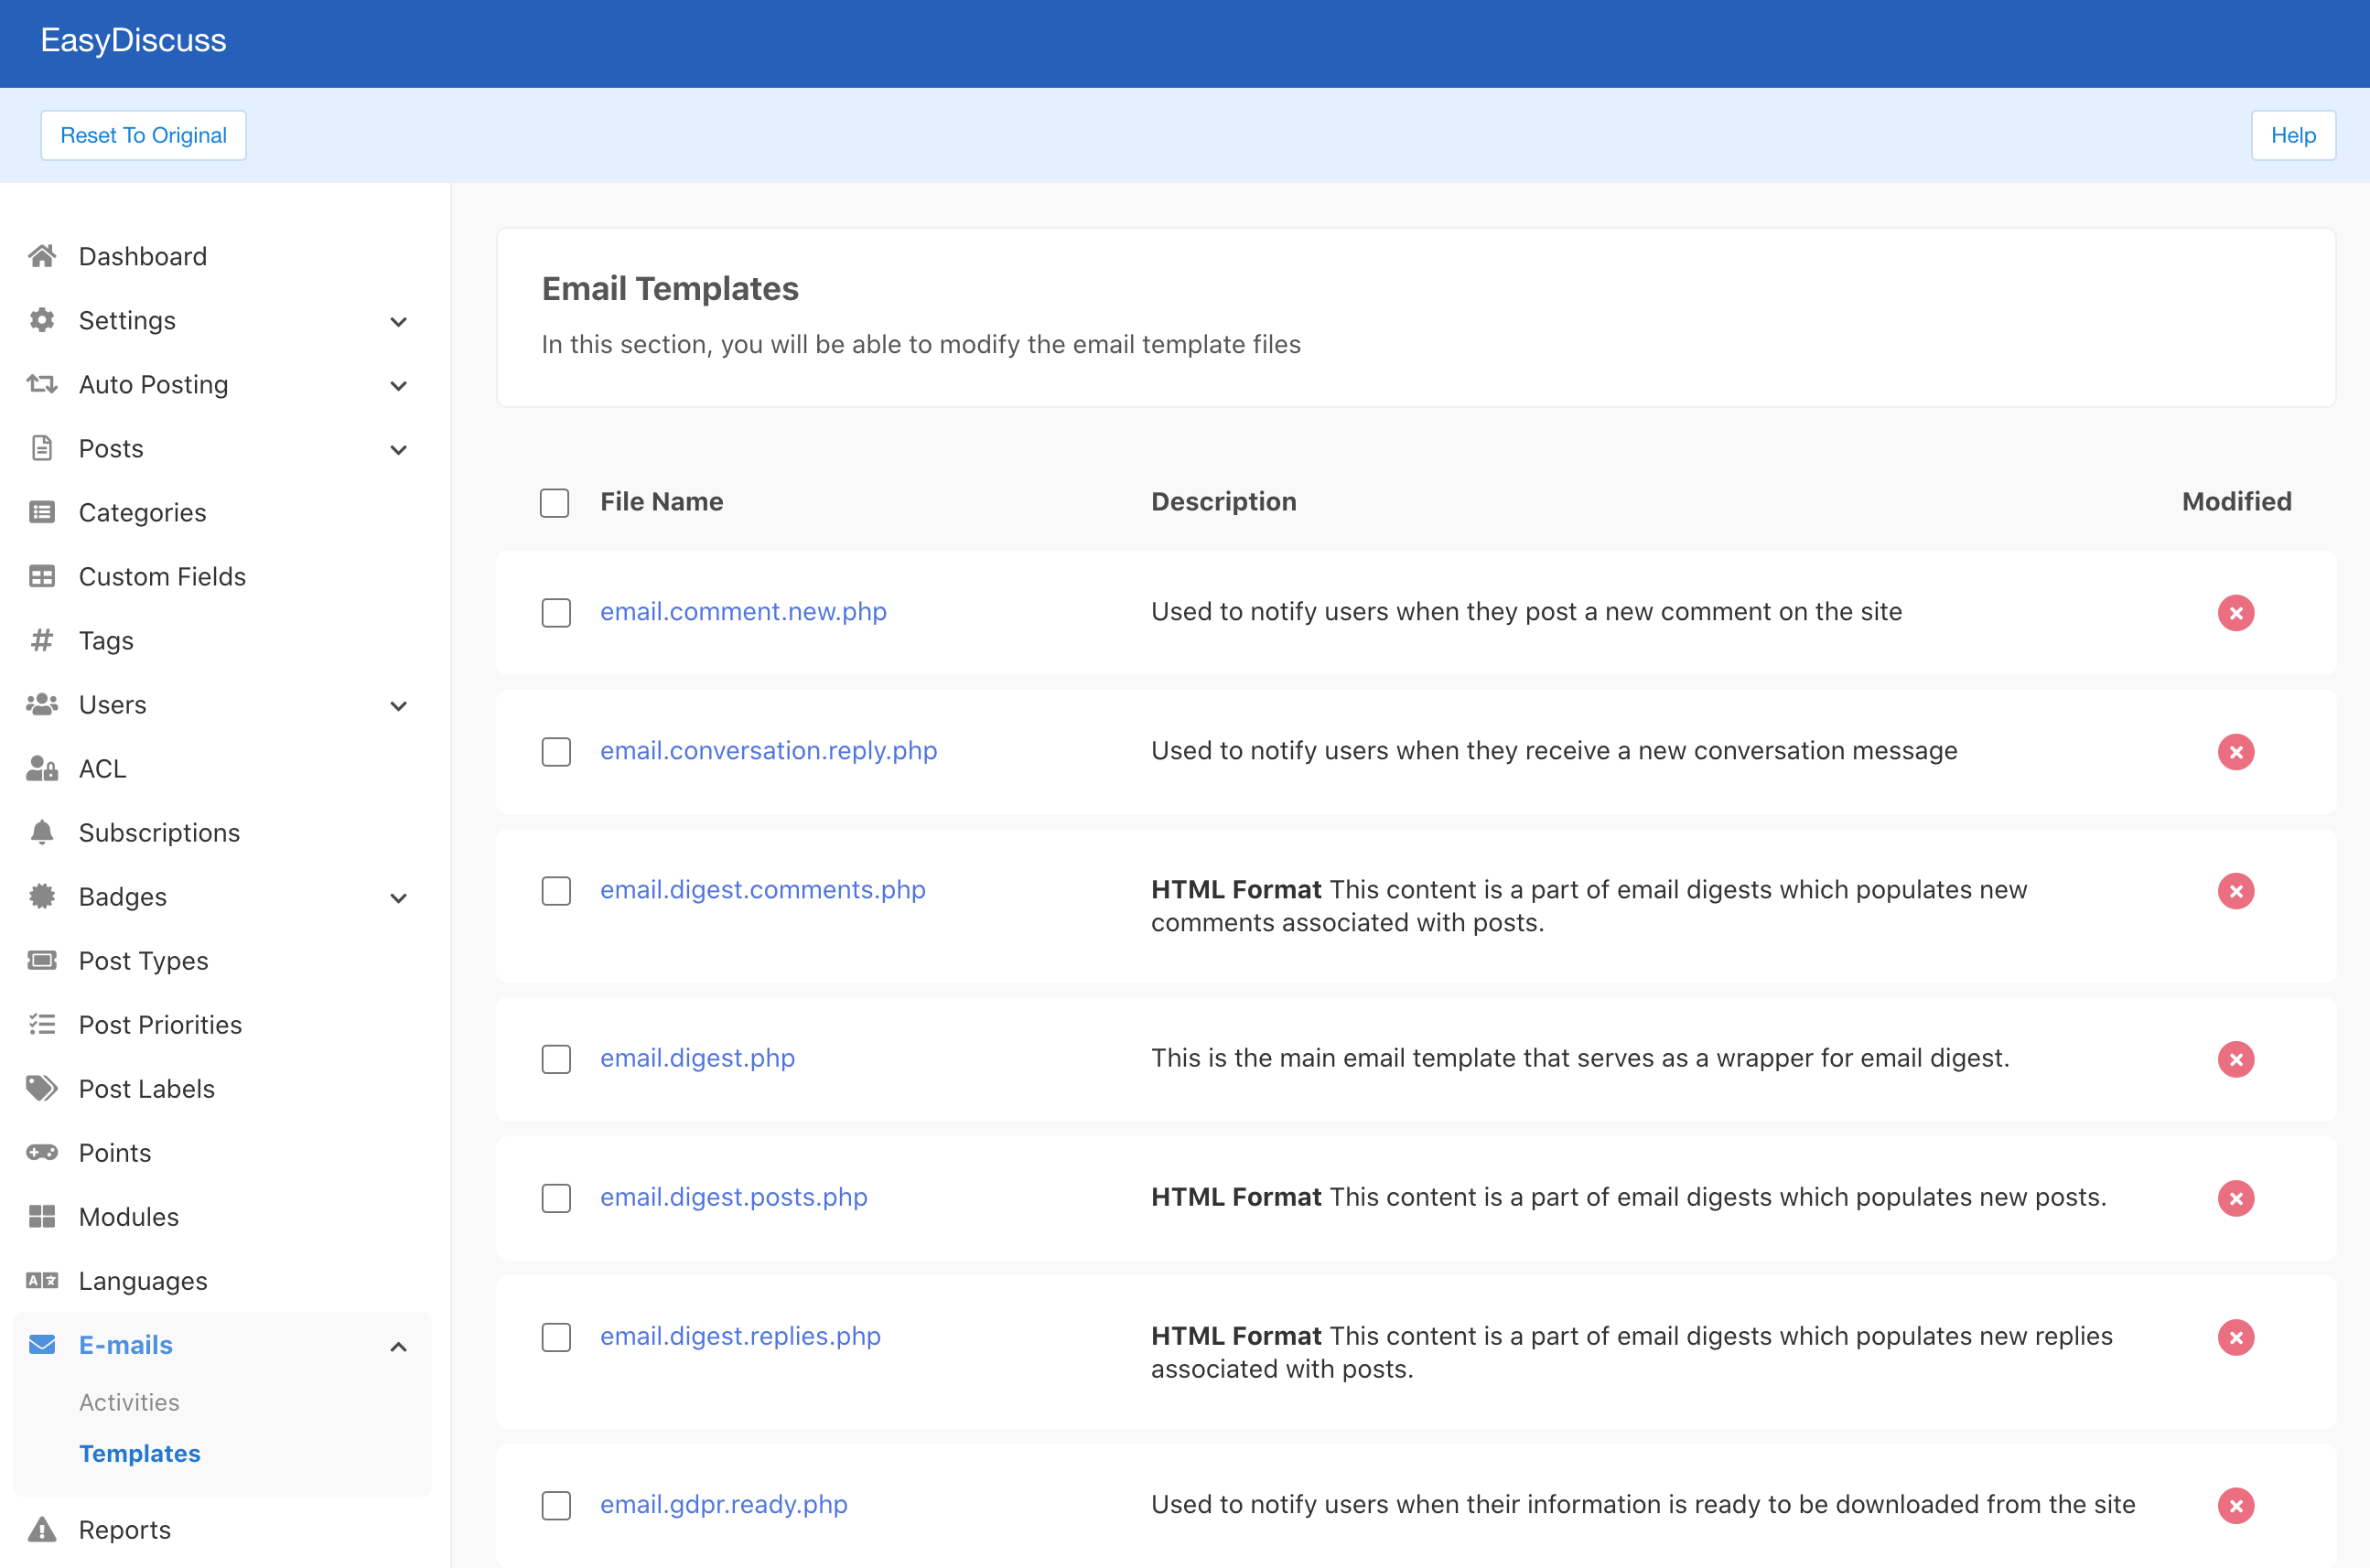Screen dimensions: 2370x1568
Task: Enable the checkbox beside email.gdpr.ready.php
Action: coord(555,1505)
